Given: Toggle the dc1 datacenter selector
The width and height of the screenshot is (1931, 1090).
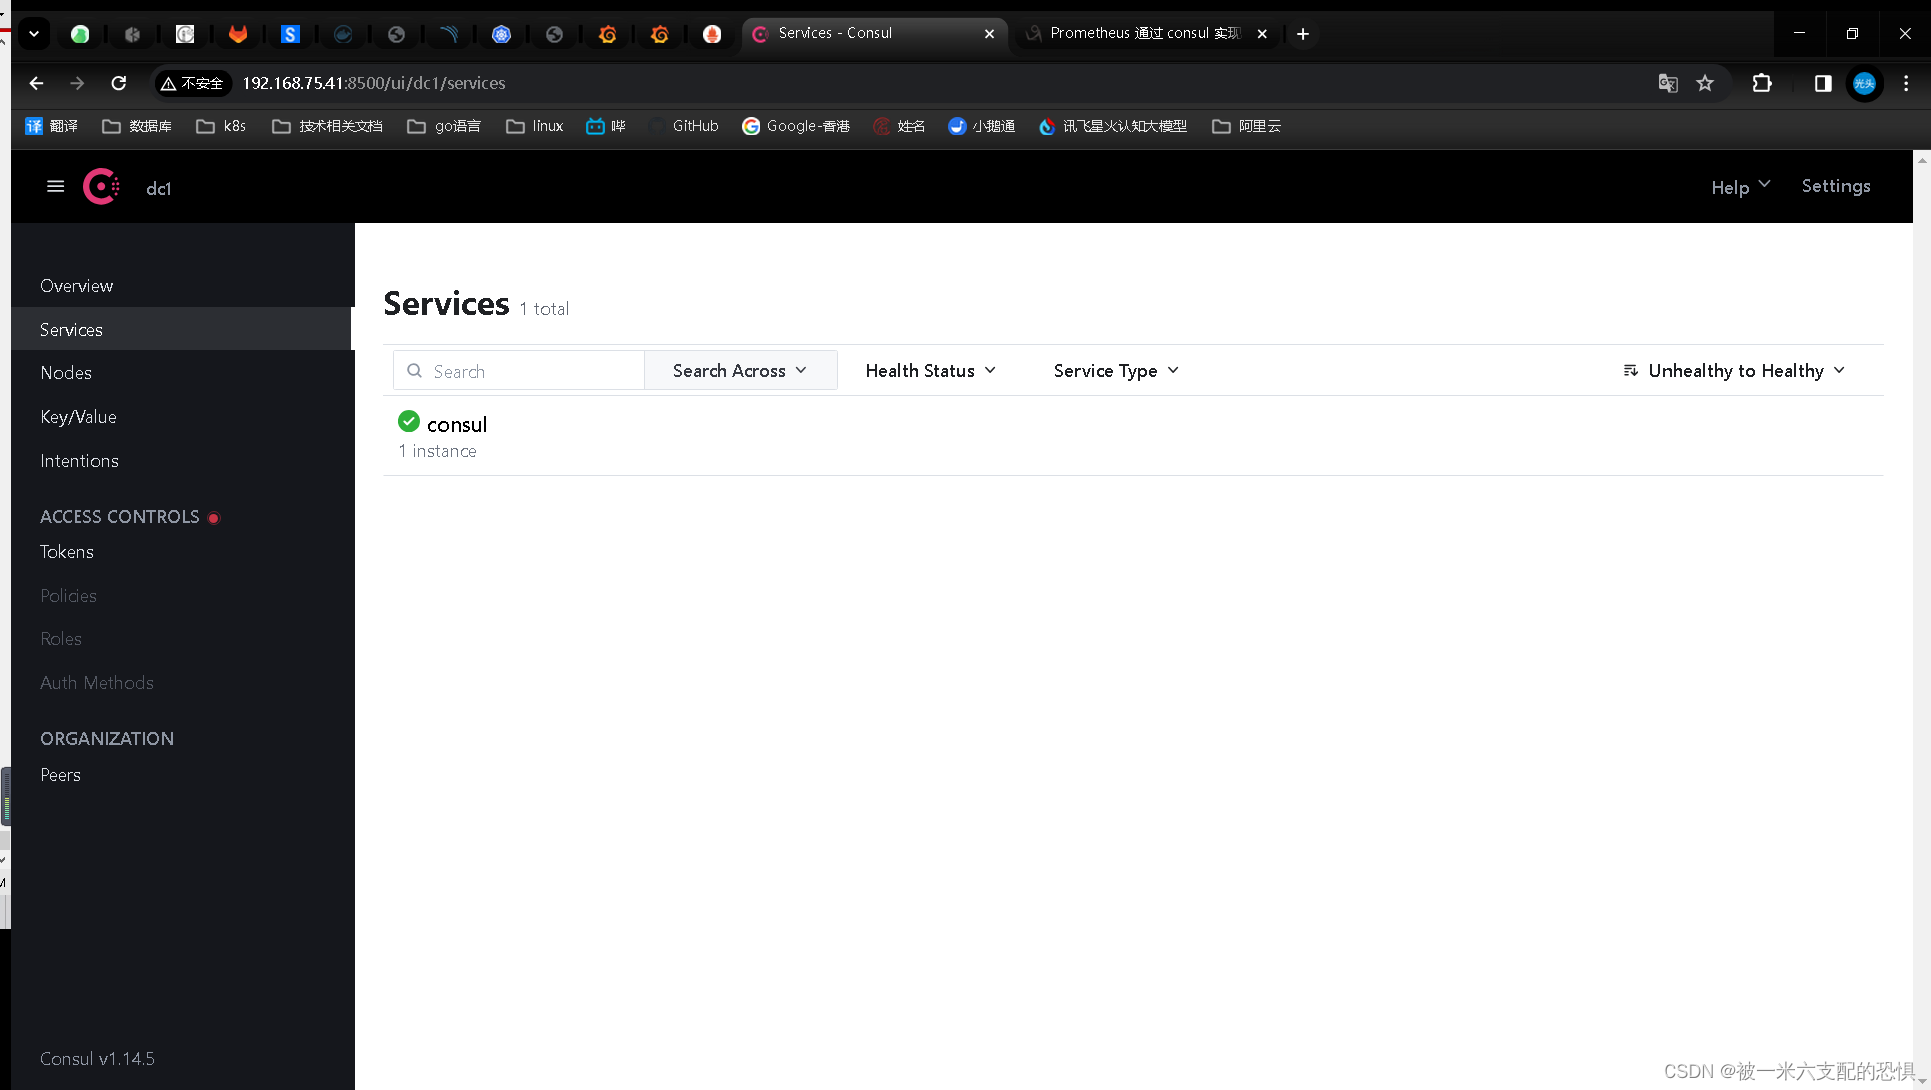Looking at the screenshot, I should point(160,187).
